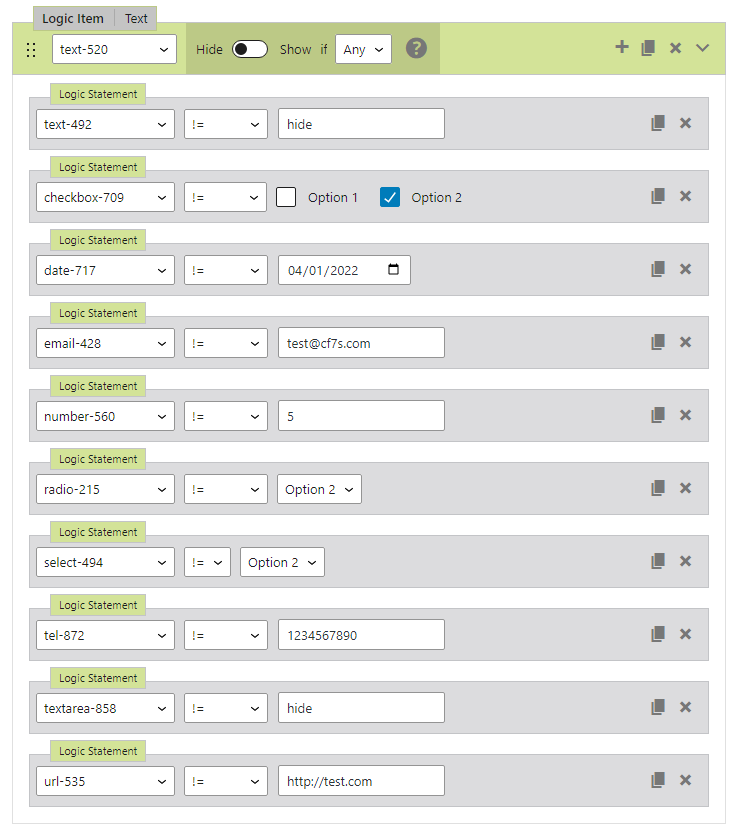This screenshot has height=829, width=739.
Task: Click the tel-872 value input field
Action: click(x=361, y=635)
